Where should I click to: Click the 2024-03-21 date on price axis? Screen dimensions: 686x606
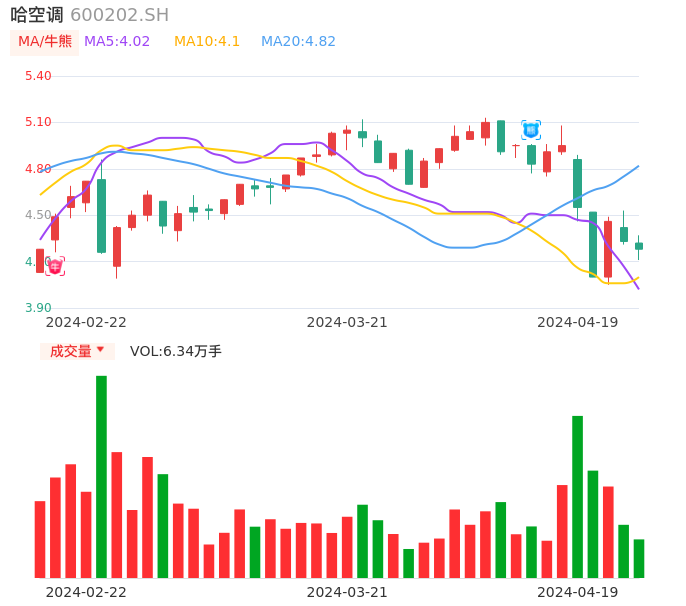click(347, 322)
